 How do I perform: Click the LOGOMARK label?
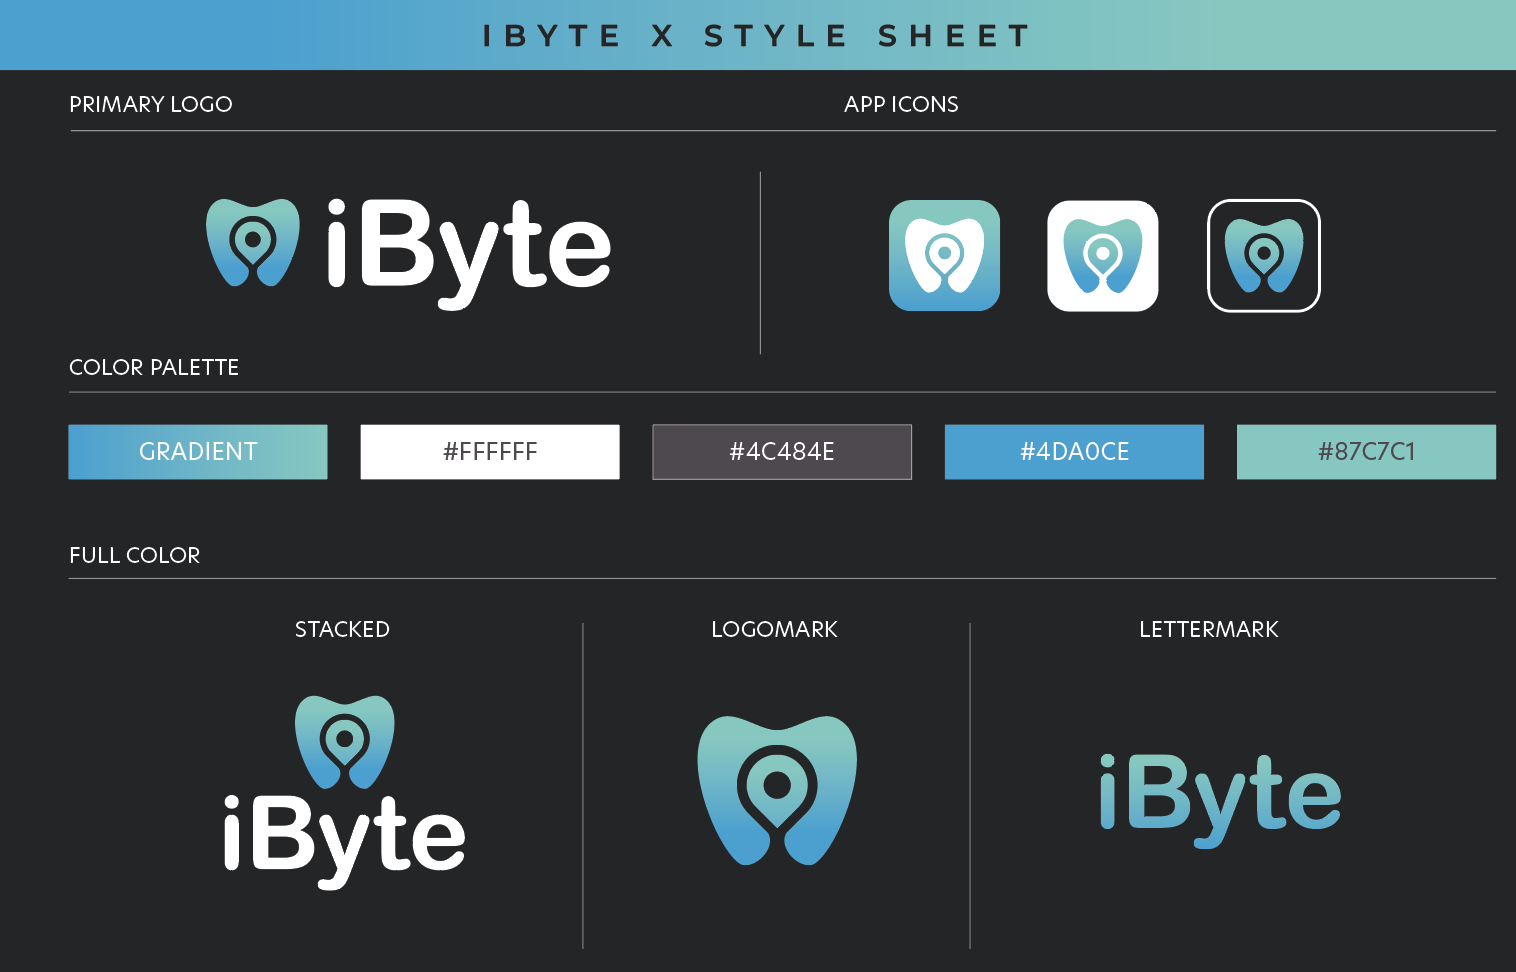[774, 629]
